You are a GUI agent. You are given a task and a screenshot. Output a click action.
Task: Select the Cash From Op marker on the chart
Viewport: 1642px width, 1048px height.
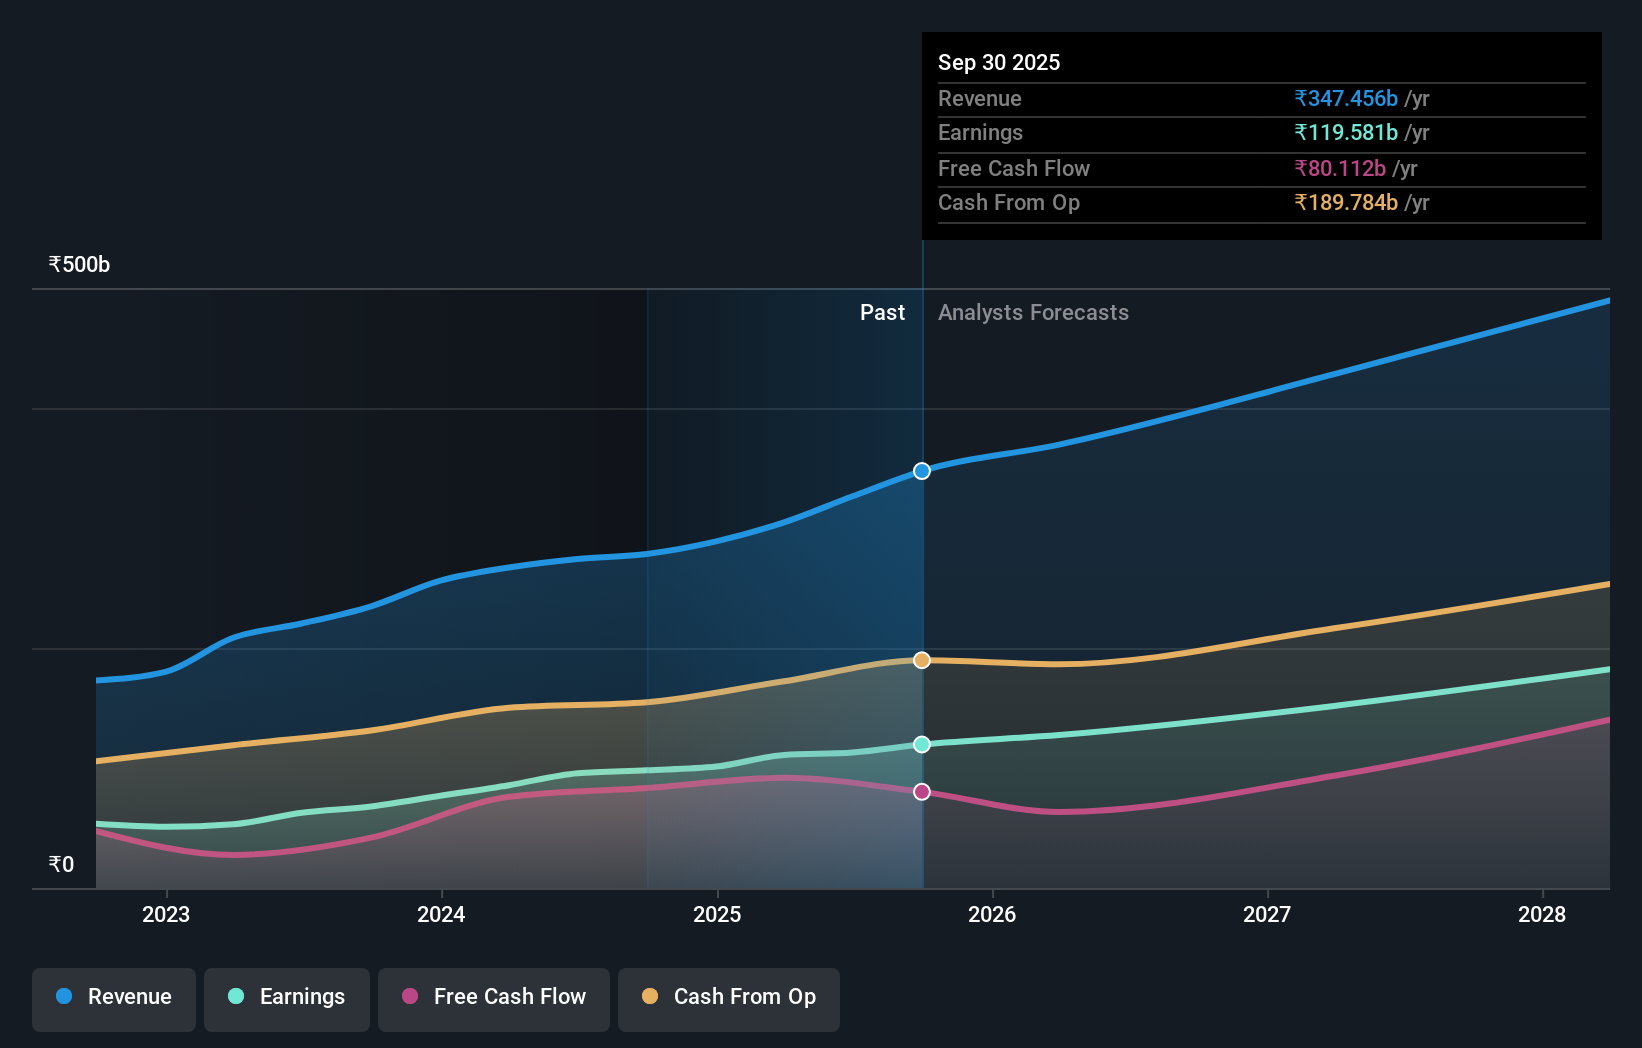click(x=921, y=659)
